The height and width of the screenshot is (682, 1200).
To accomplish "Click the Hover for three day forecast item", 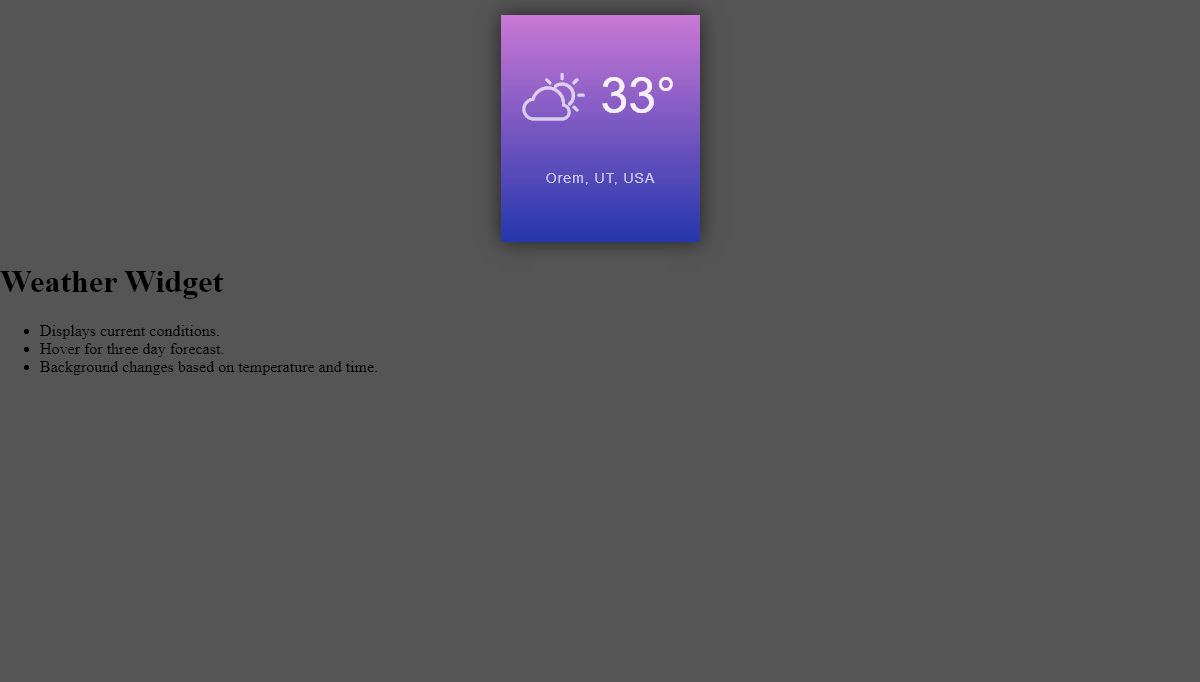I will 131,349.
